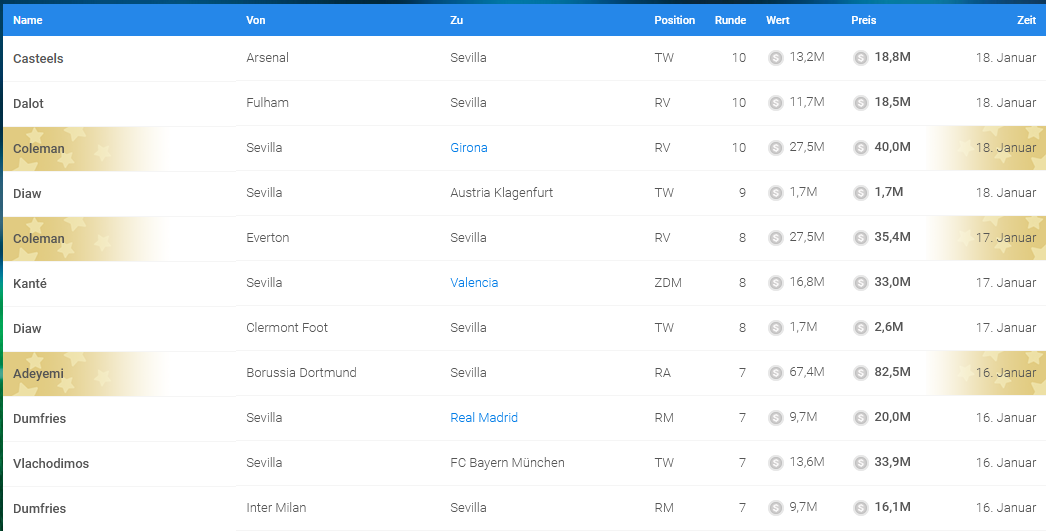Click the coin icon by Dalot's 11,7M value
The height and width of the screenshot is (531, 1046).
[x=775, y=103]
